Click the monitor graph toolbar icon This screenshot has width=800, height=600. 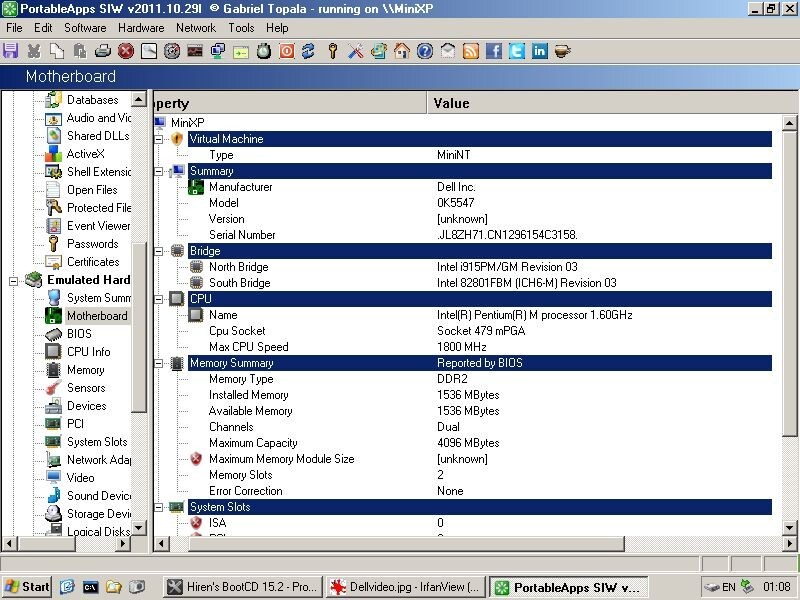[195, 51]
